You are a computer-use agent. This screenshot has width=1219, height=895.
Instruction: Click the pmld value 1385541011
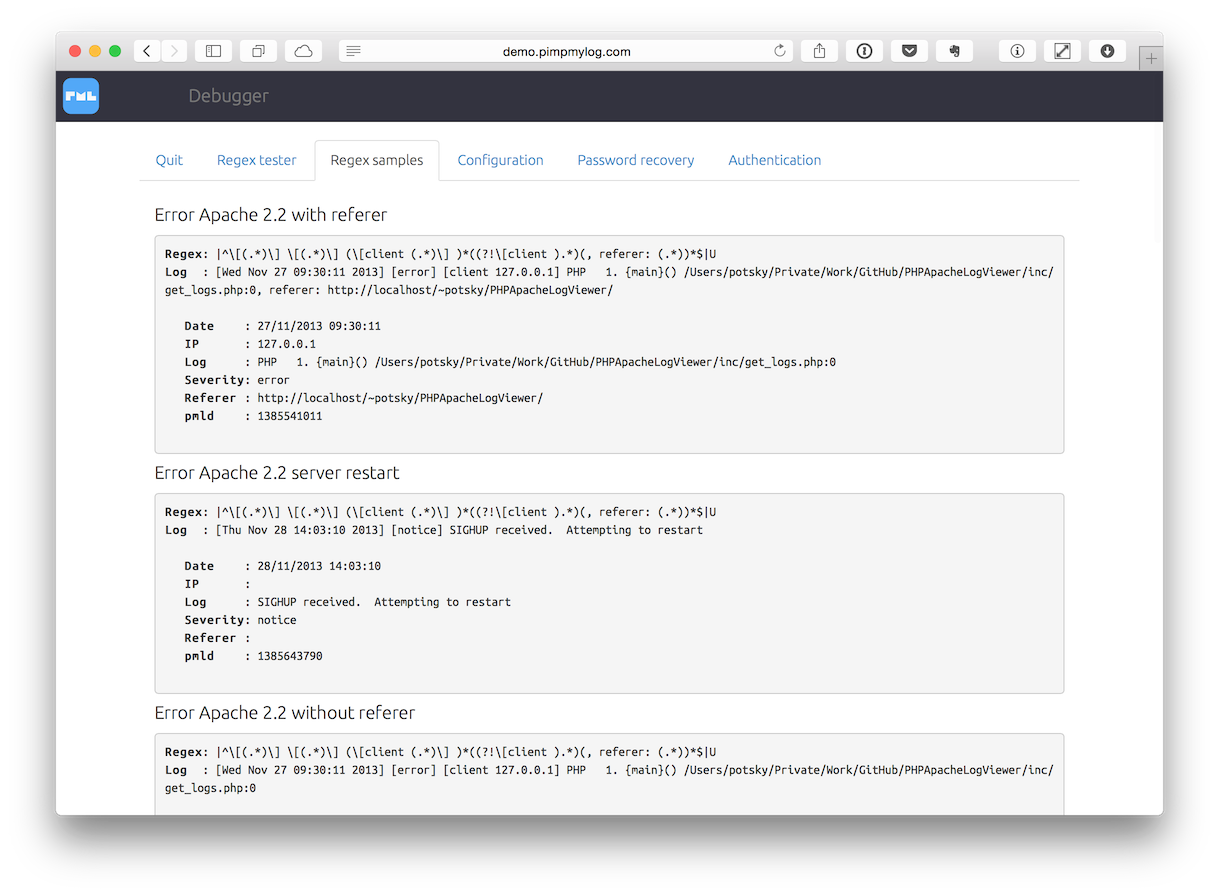[290, 416]
